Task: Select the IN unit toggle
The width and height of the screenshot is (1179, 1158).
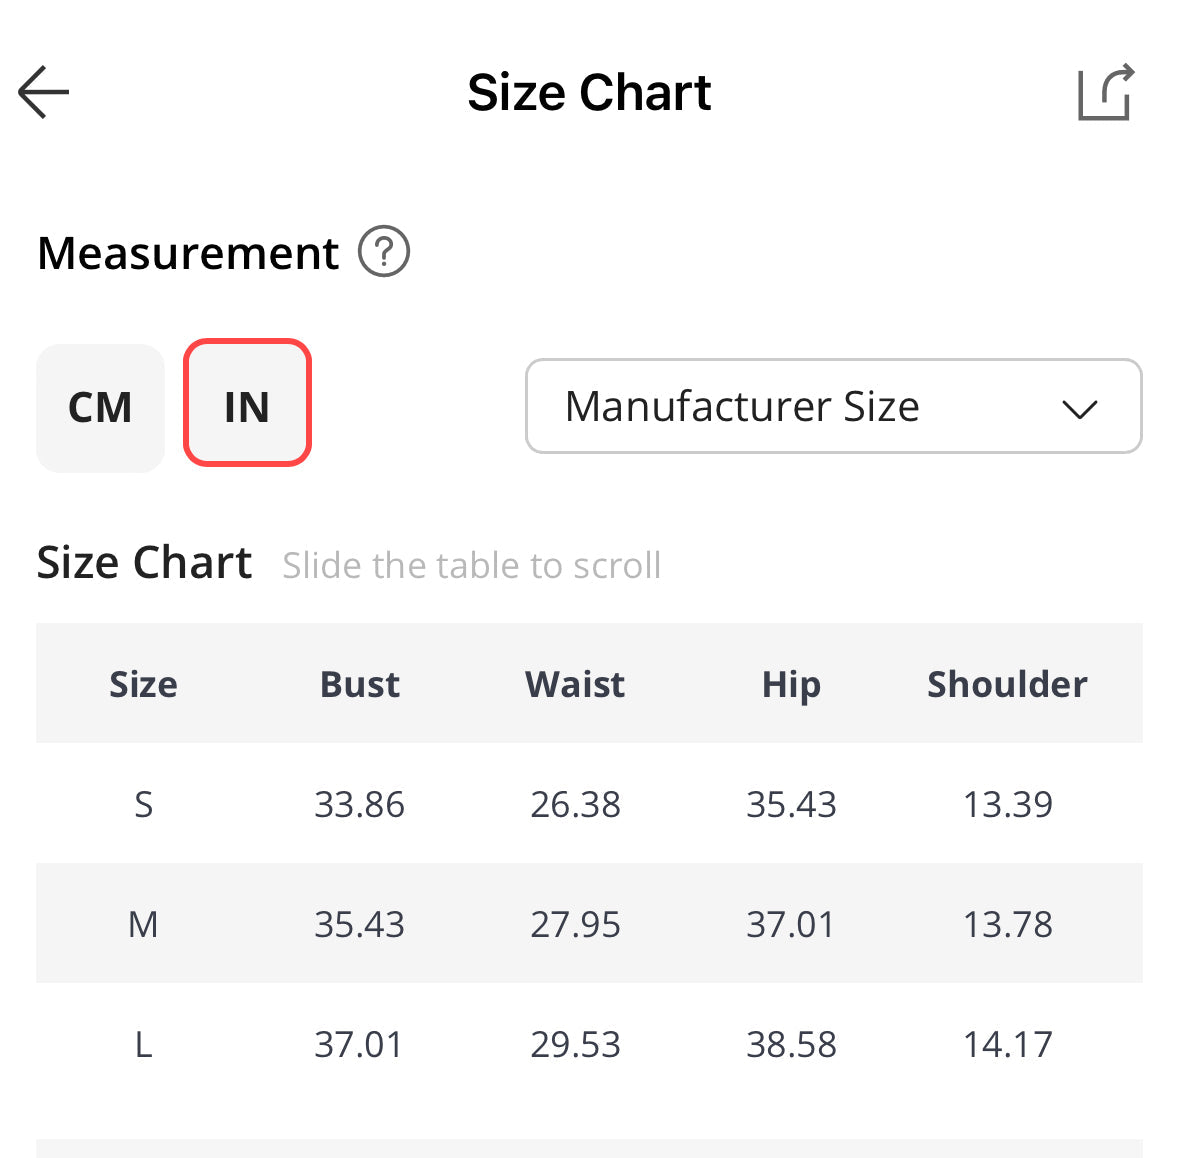Action: (247, 403)
